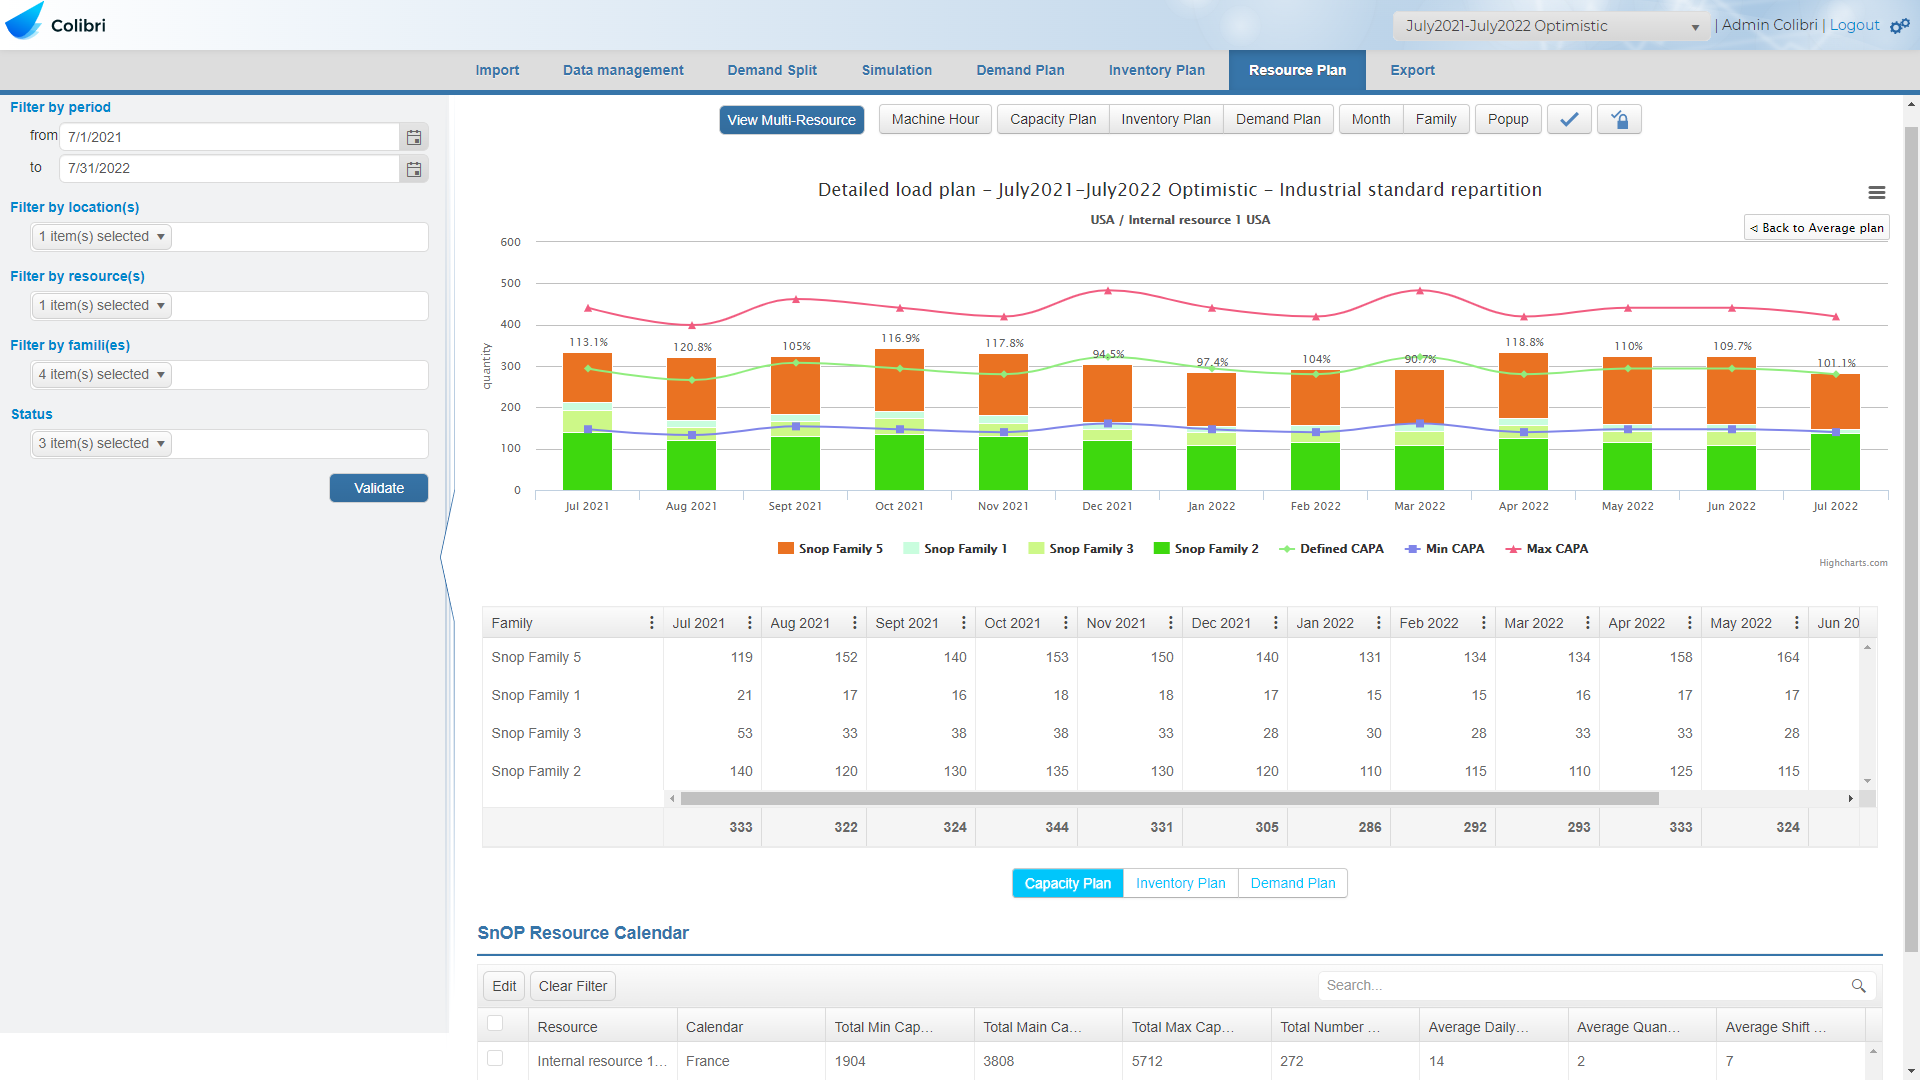Toggle header select-all checkbox in Resource Calendar

[x=495, y=1023]
